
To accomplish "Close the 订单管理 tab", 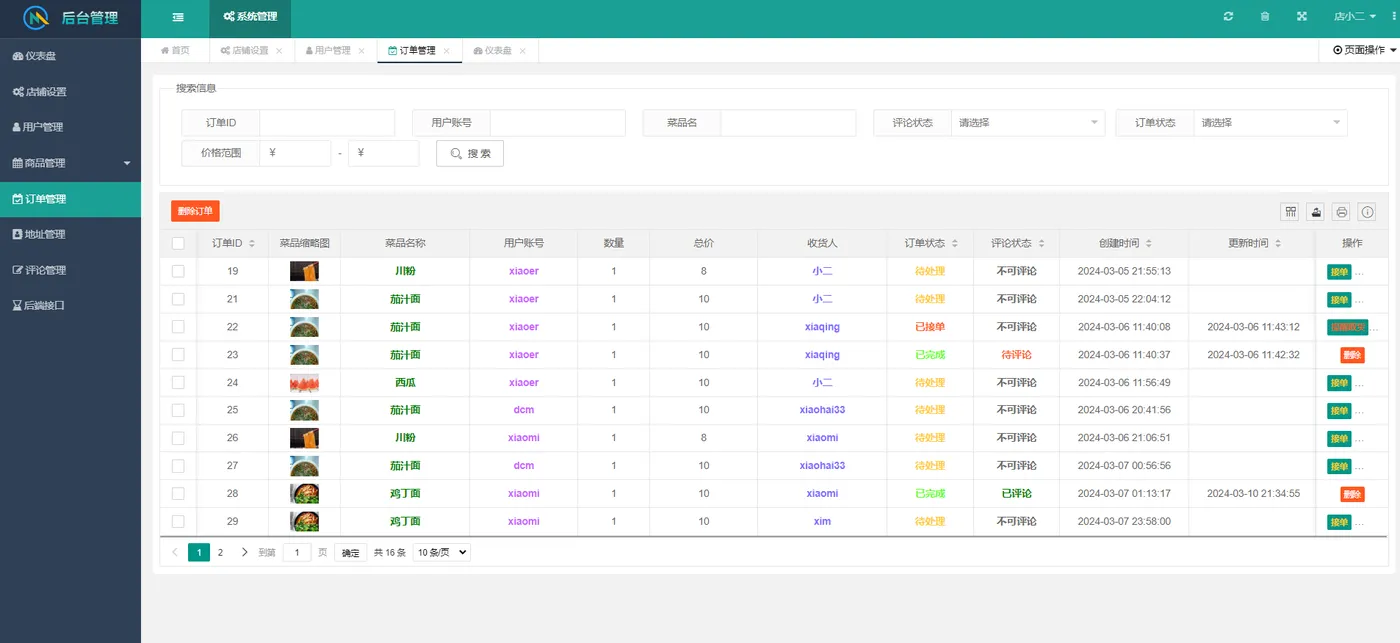I will tap(447, 51).
